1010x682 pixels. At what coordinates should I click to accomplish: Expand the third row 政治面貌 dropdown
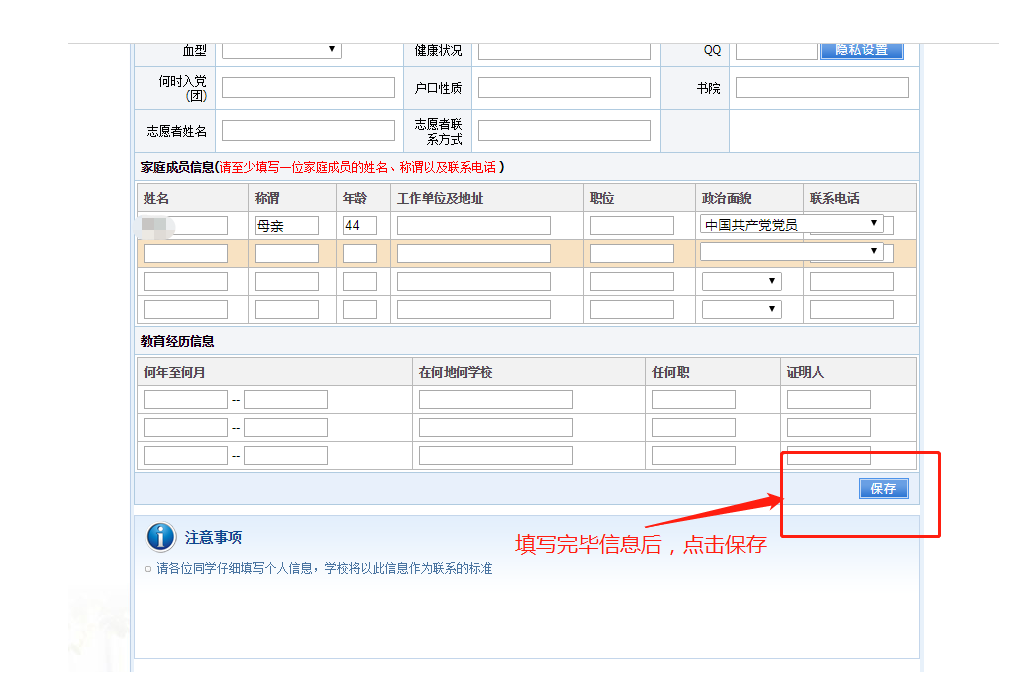coord(741,282)
